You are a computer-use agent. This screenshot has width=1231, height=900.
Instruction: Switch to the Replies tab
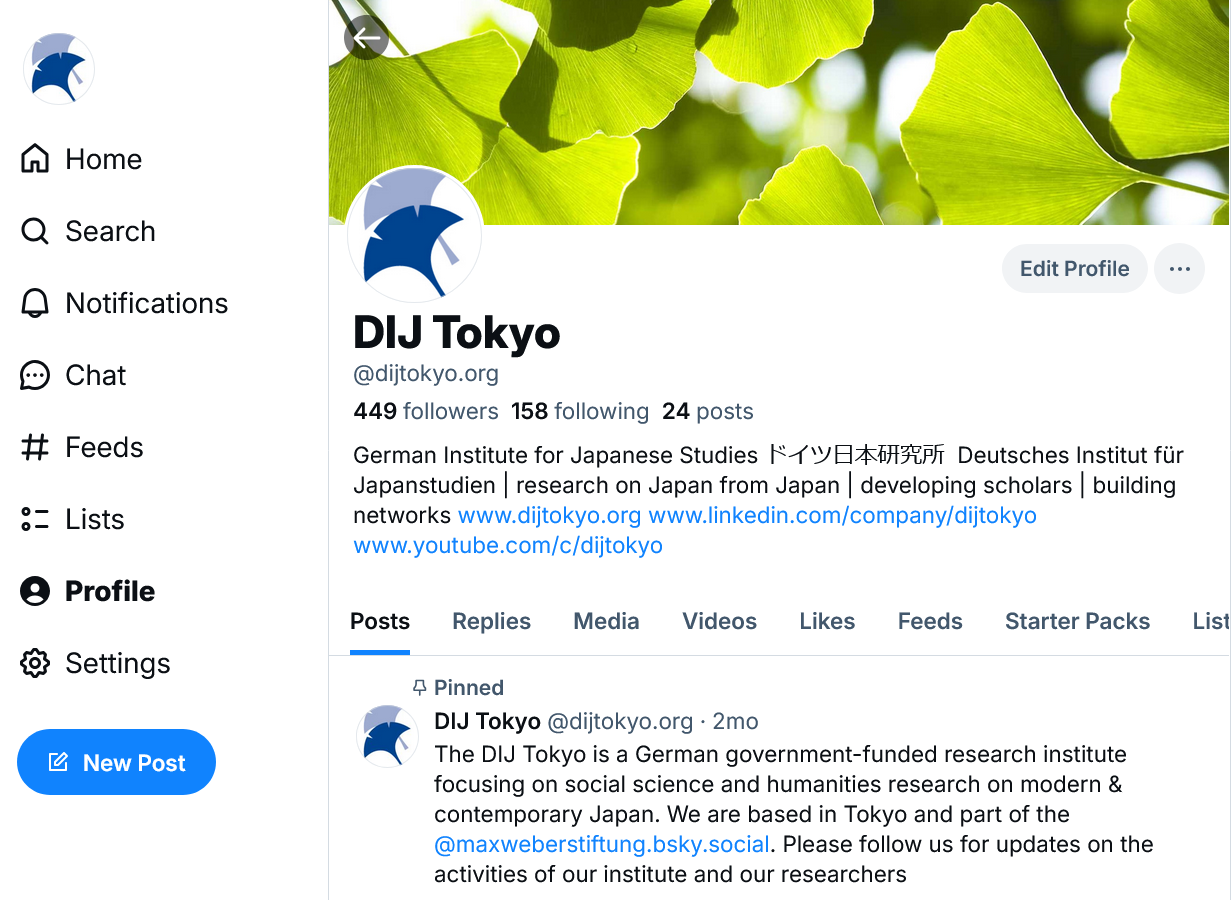pyautogui.click(x=491, y=621)
